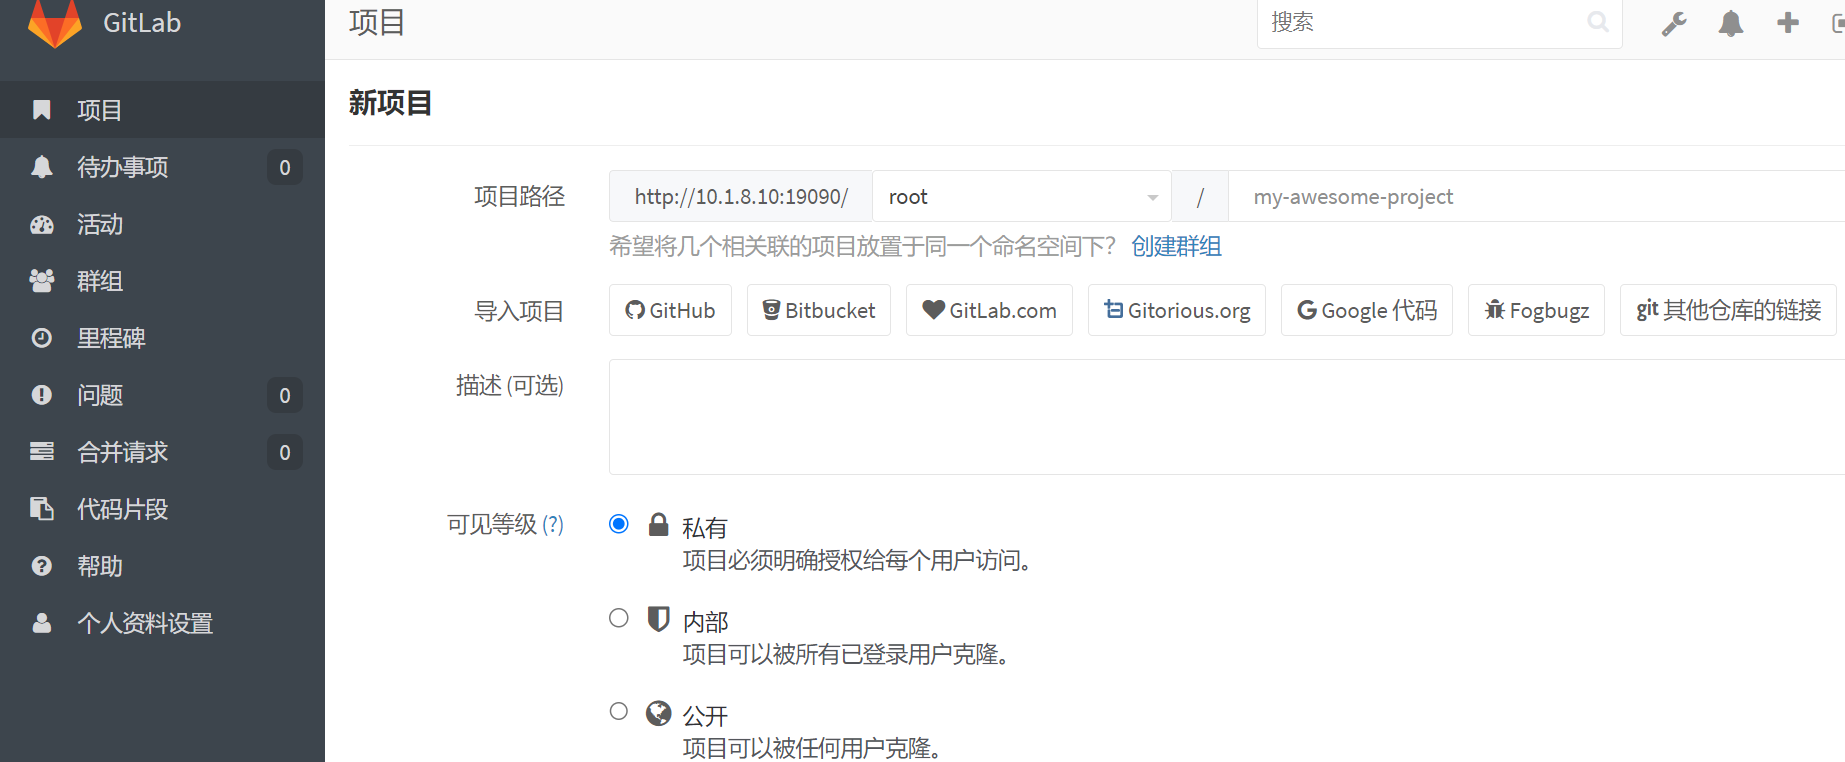Viewport: 1845px width, 762px height.
Task: Click the bookmark icon beside 项目
Action: tap(42, 110)
